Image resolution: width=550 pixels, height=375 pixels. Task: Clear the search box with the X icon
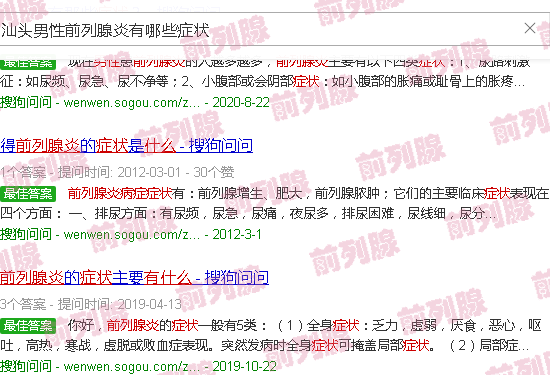(530, 28)
